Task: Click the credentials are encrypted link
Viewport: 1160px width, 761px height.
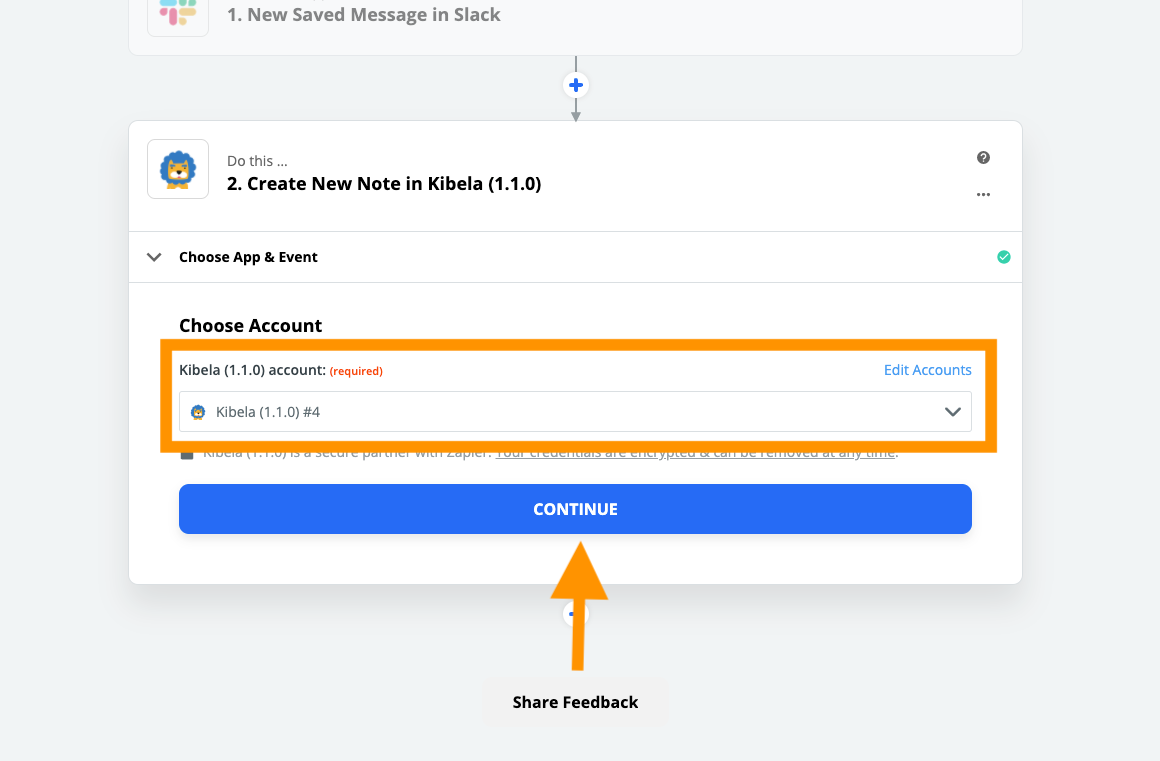Action: [695, 454]
